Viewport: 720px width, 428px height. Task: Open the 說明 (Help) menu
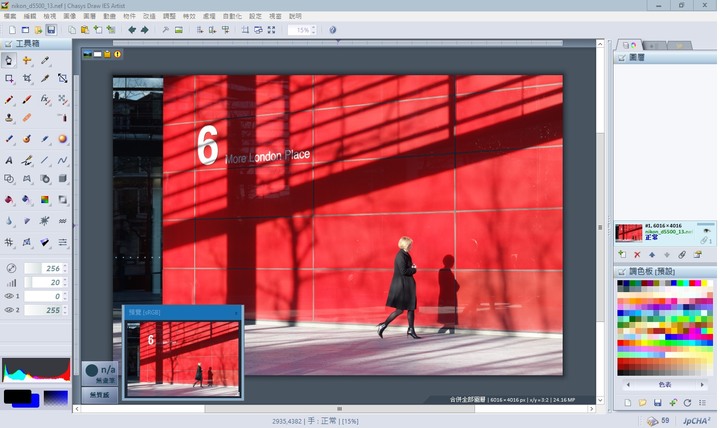click(x=295, y=16)
